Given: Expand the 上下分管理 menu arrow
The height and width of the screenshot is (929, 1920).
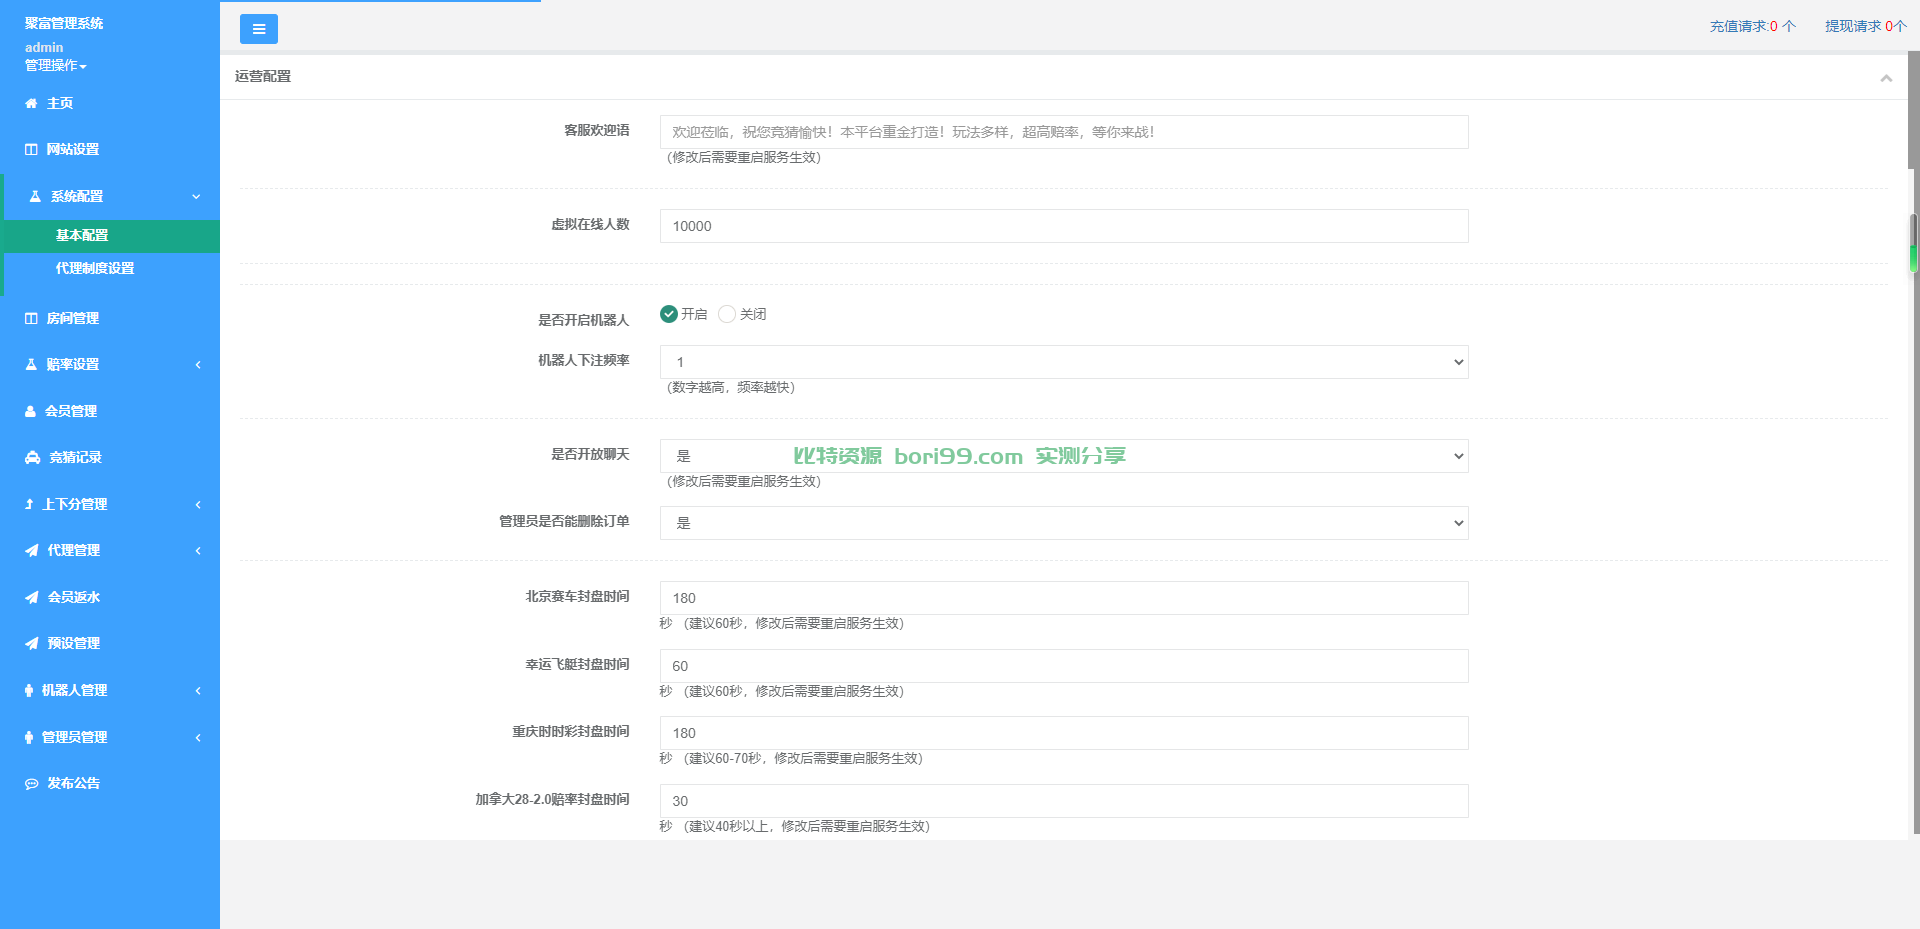Looking at the screenshot, I should click(198, 505).
